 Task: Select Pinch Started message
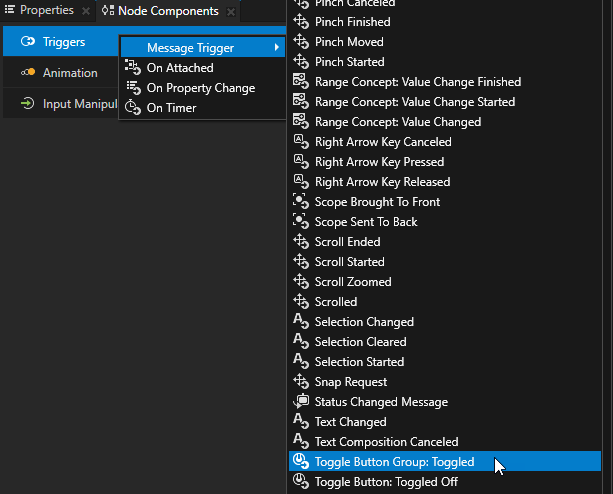point(445,61)
